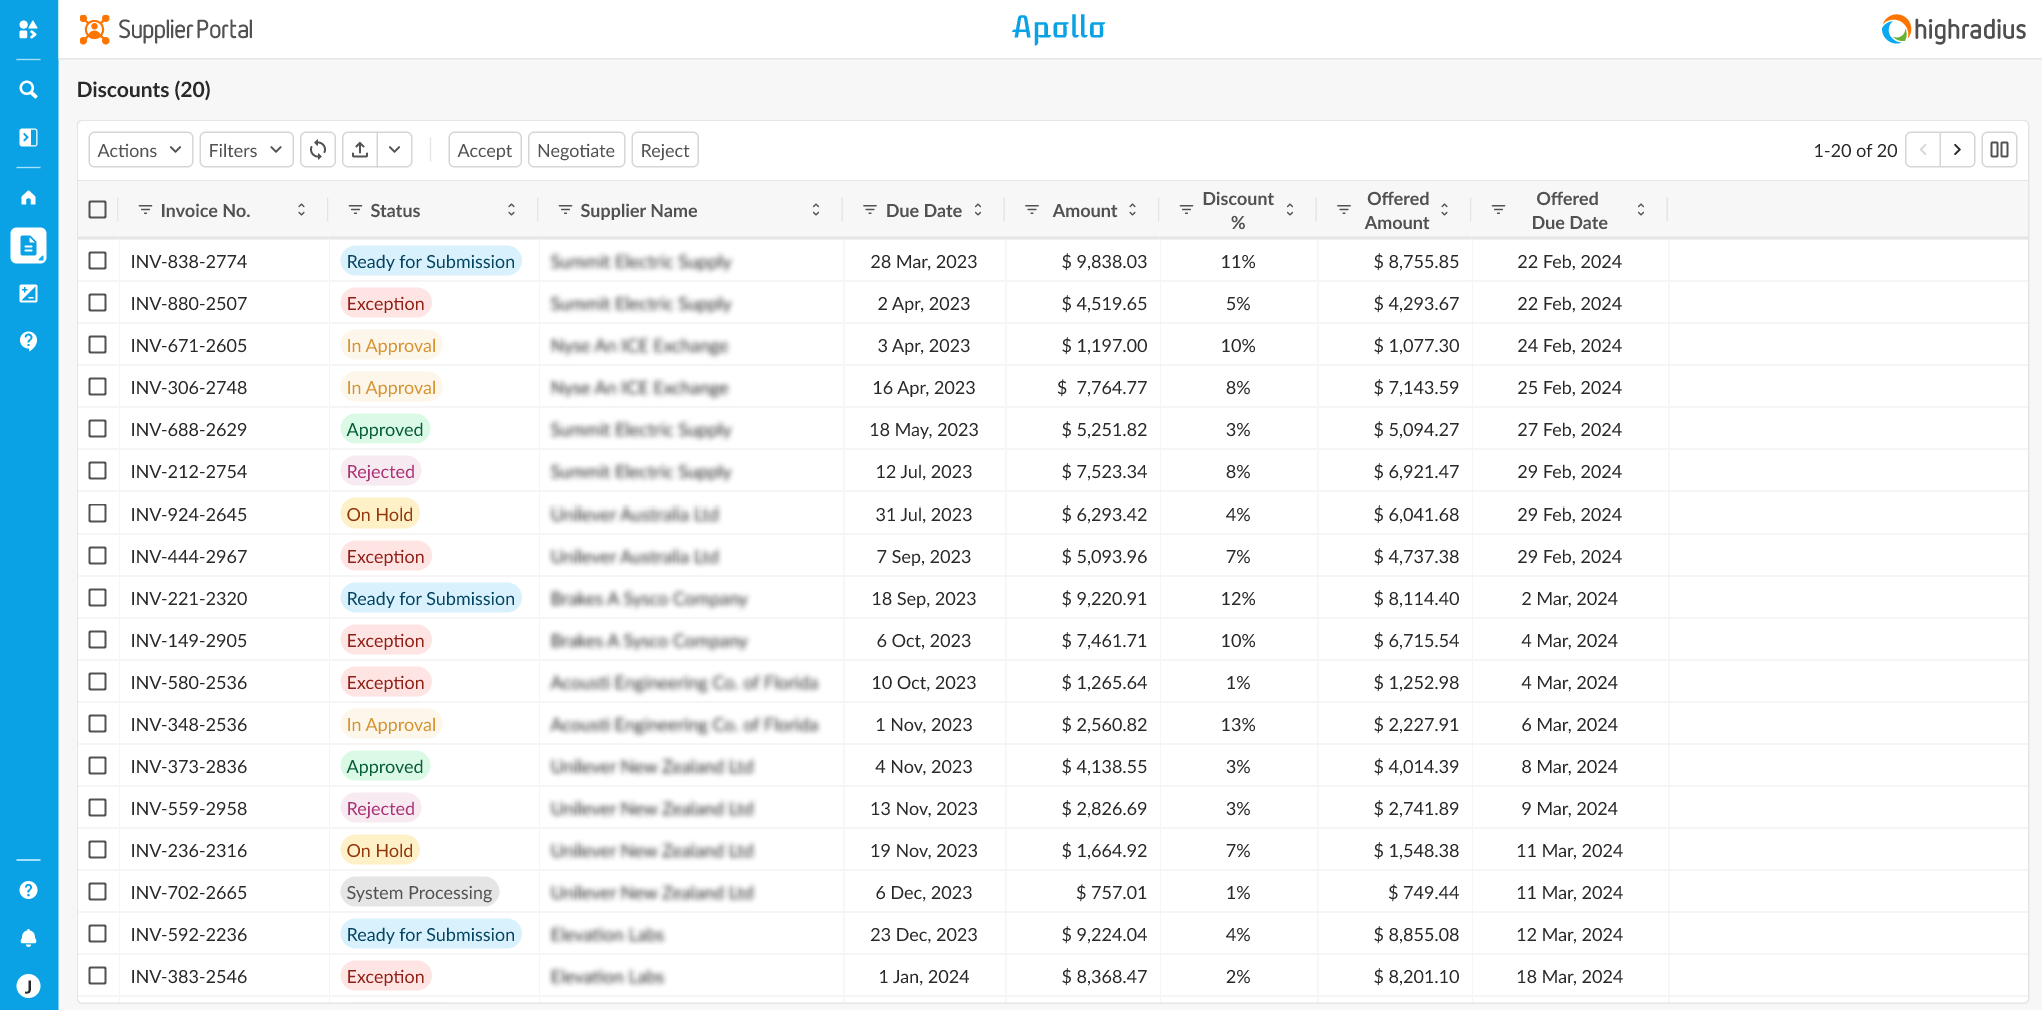Viewport: 2042px width, 1010px height.
Task: Sort by Status arrows
Action: [x=511, y=210]
